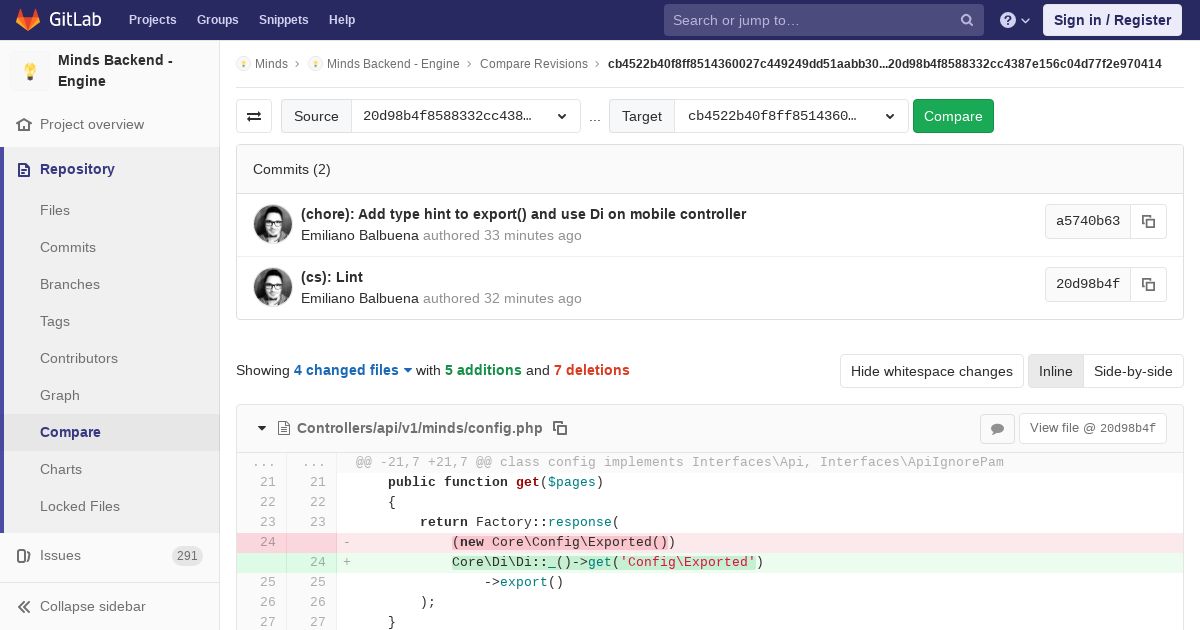The width and height of the screenshot is (1200, 630).
Task: Open commit hash 20d98b4f
Action: 1088,284
